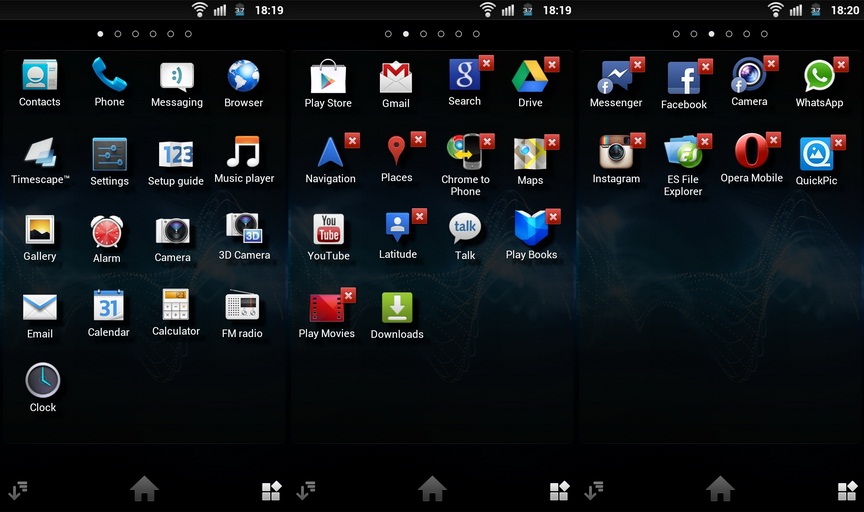Image resolution: width=864 pixels, height=512 pixels.
Task: Open the Facebook Camera app beside WhatsApp
Action: pos(749,75)
